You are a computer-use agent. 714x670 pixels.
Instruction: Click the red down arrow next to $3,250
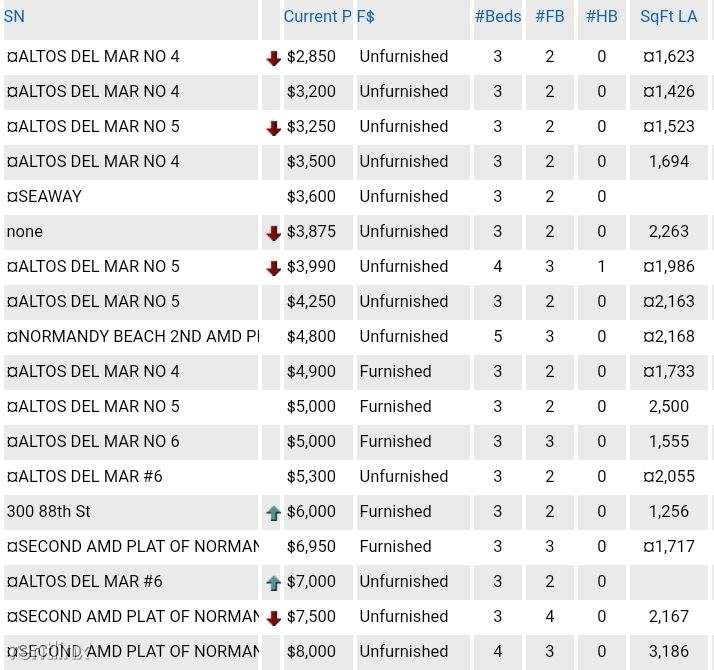[x=273, y=128]
